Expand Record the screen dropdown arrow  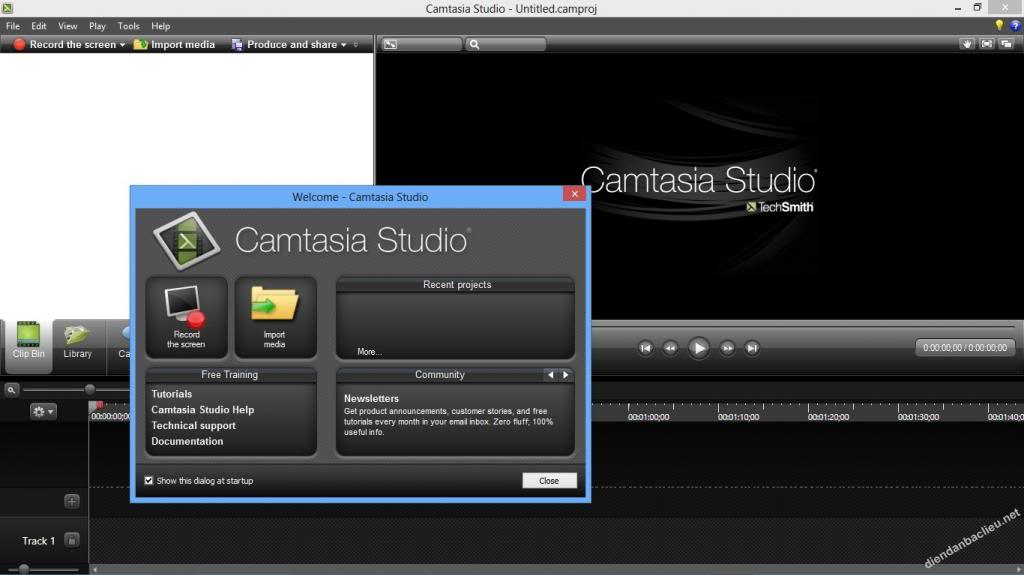coord(122,45)
